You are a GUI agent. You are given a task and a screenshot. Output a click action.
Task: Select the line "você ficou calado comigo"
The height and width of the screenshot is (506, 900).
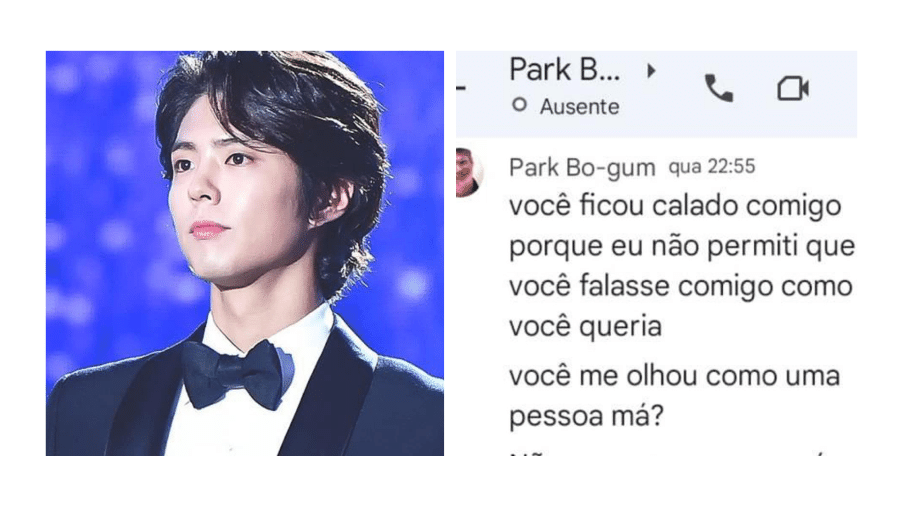coord(675,207)
